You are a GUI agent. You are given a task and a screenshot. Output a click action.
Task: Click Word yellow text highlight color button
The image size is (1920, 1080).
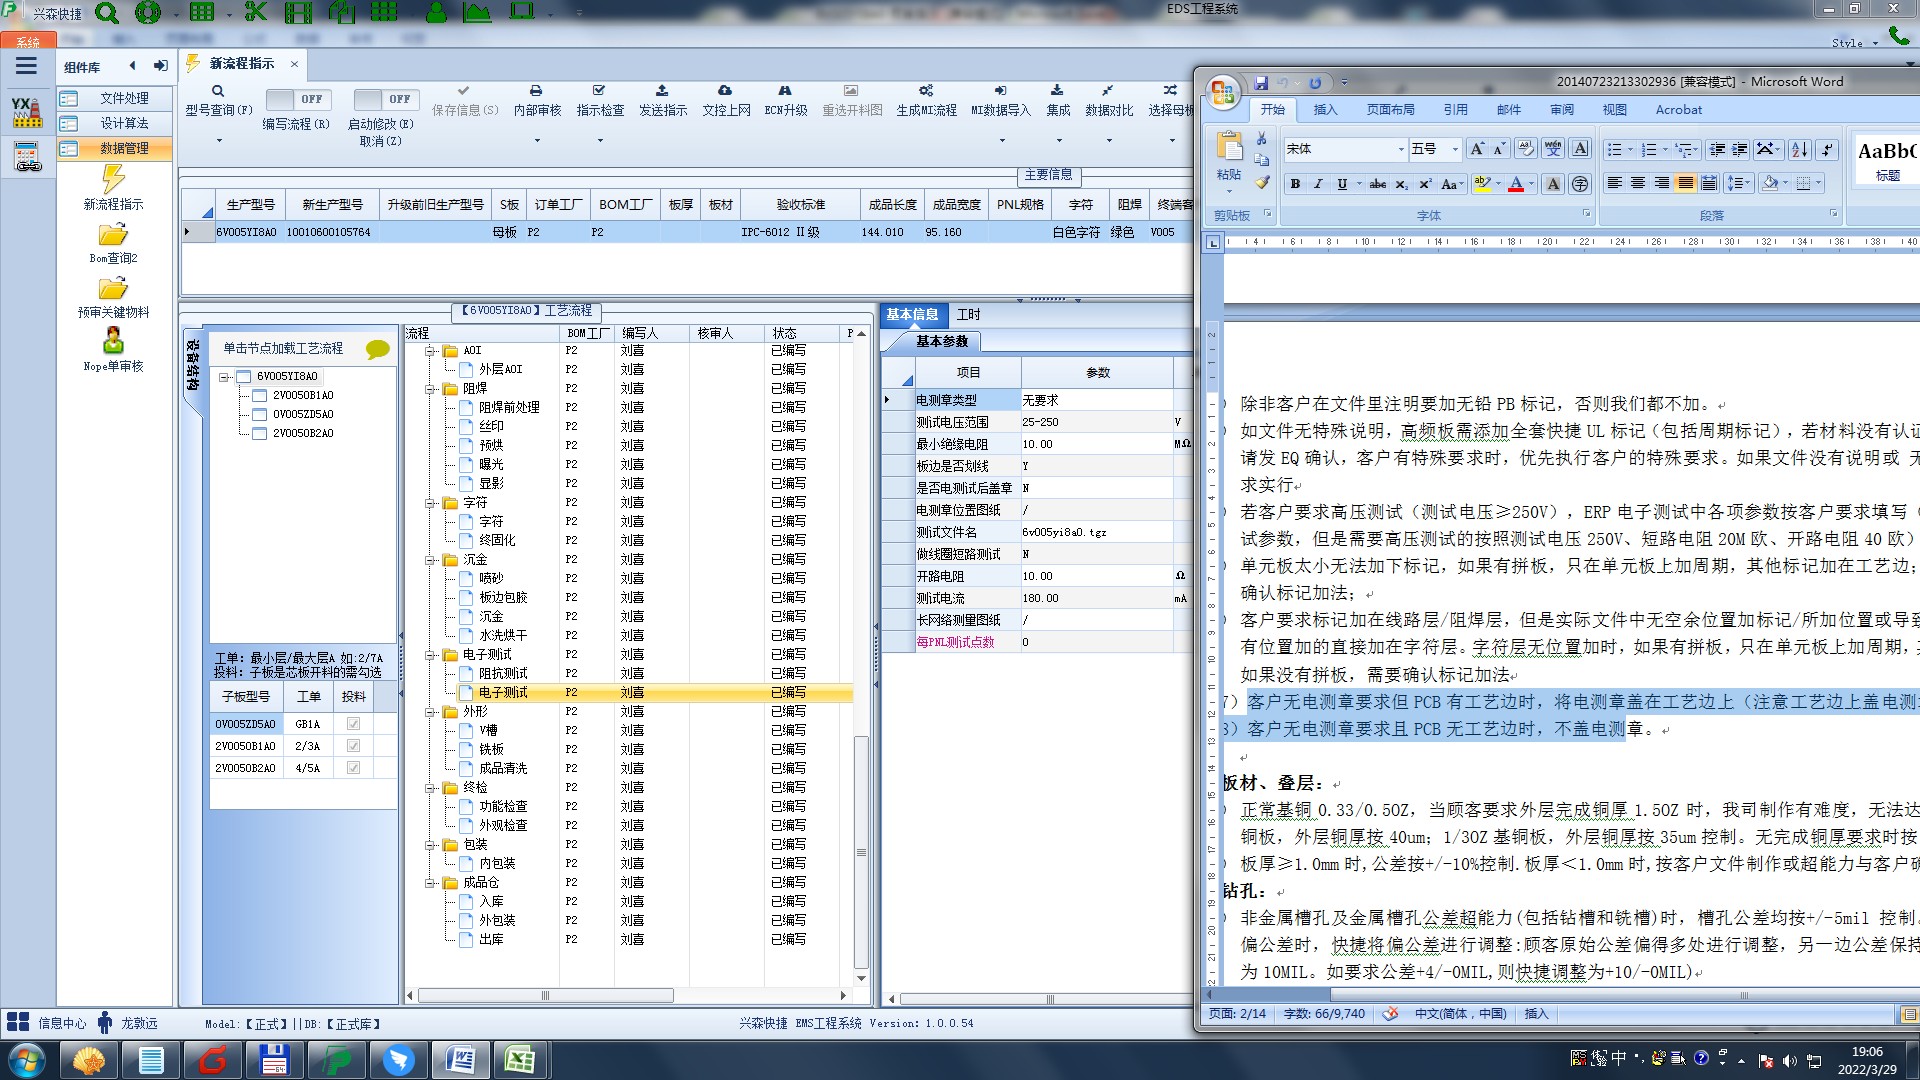(x=1482, y=184)
